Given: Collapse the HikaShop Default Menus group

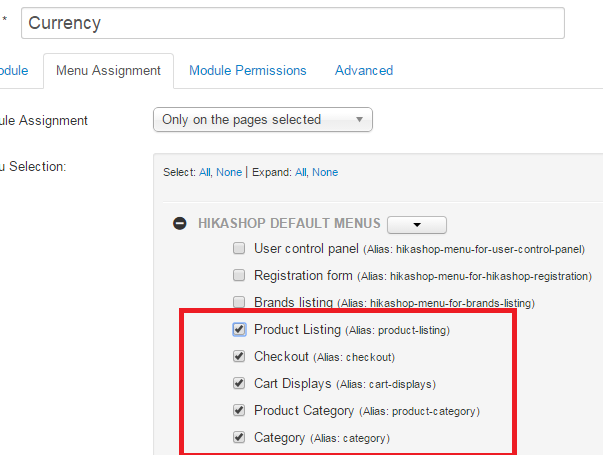Looking at the screenshot, I should pyautogui.click(x=180, y=224).
